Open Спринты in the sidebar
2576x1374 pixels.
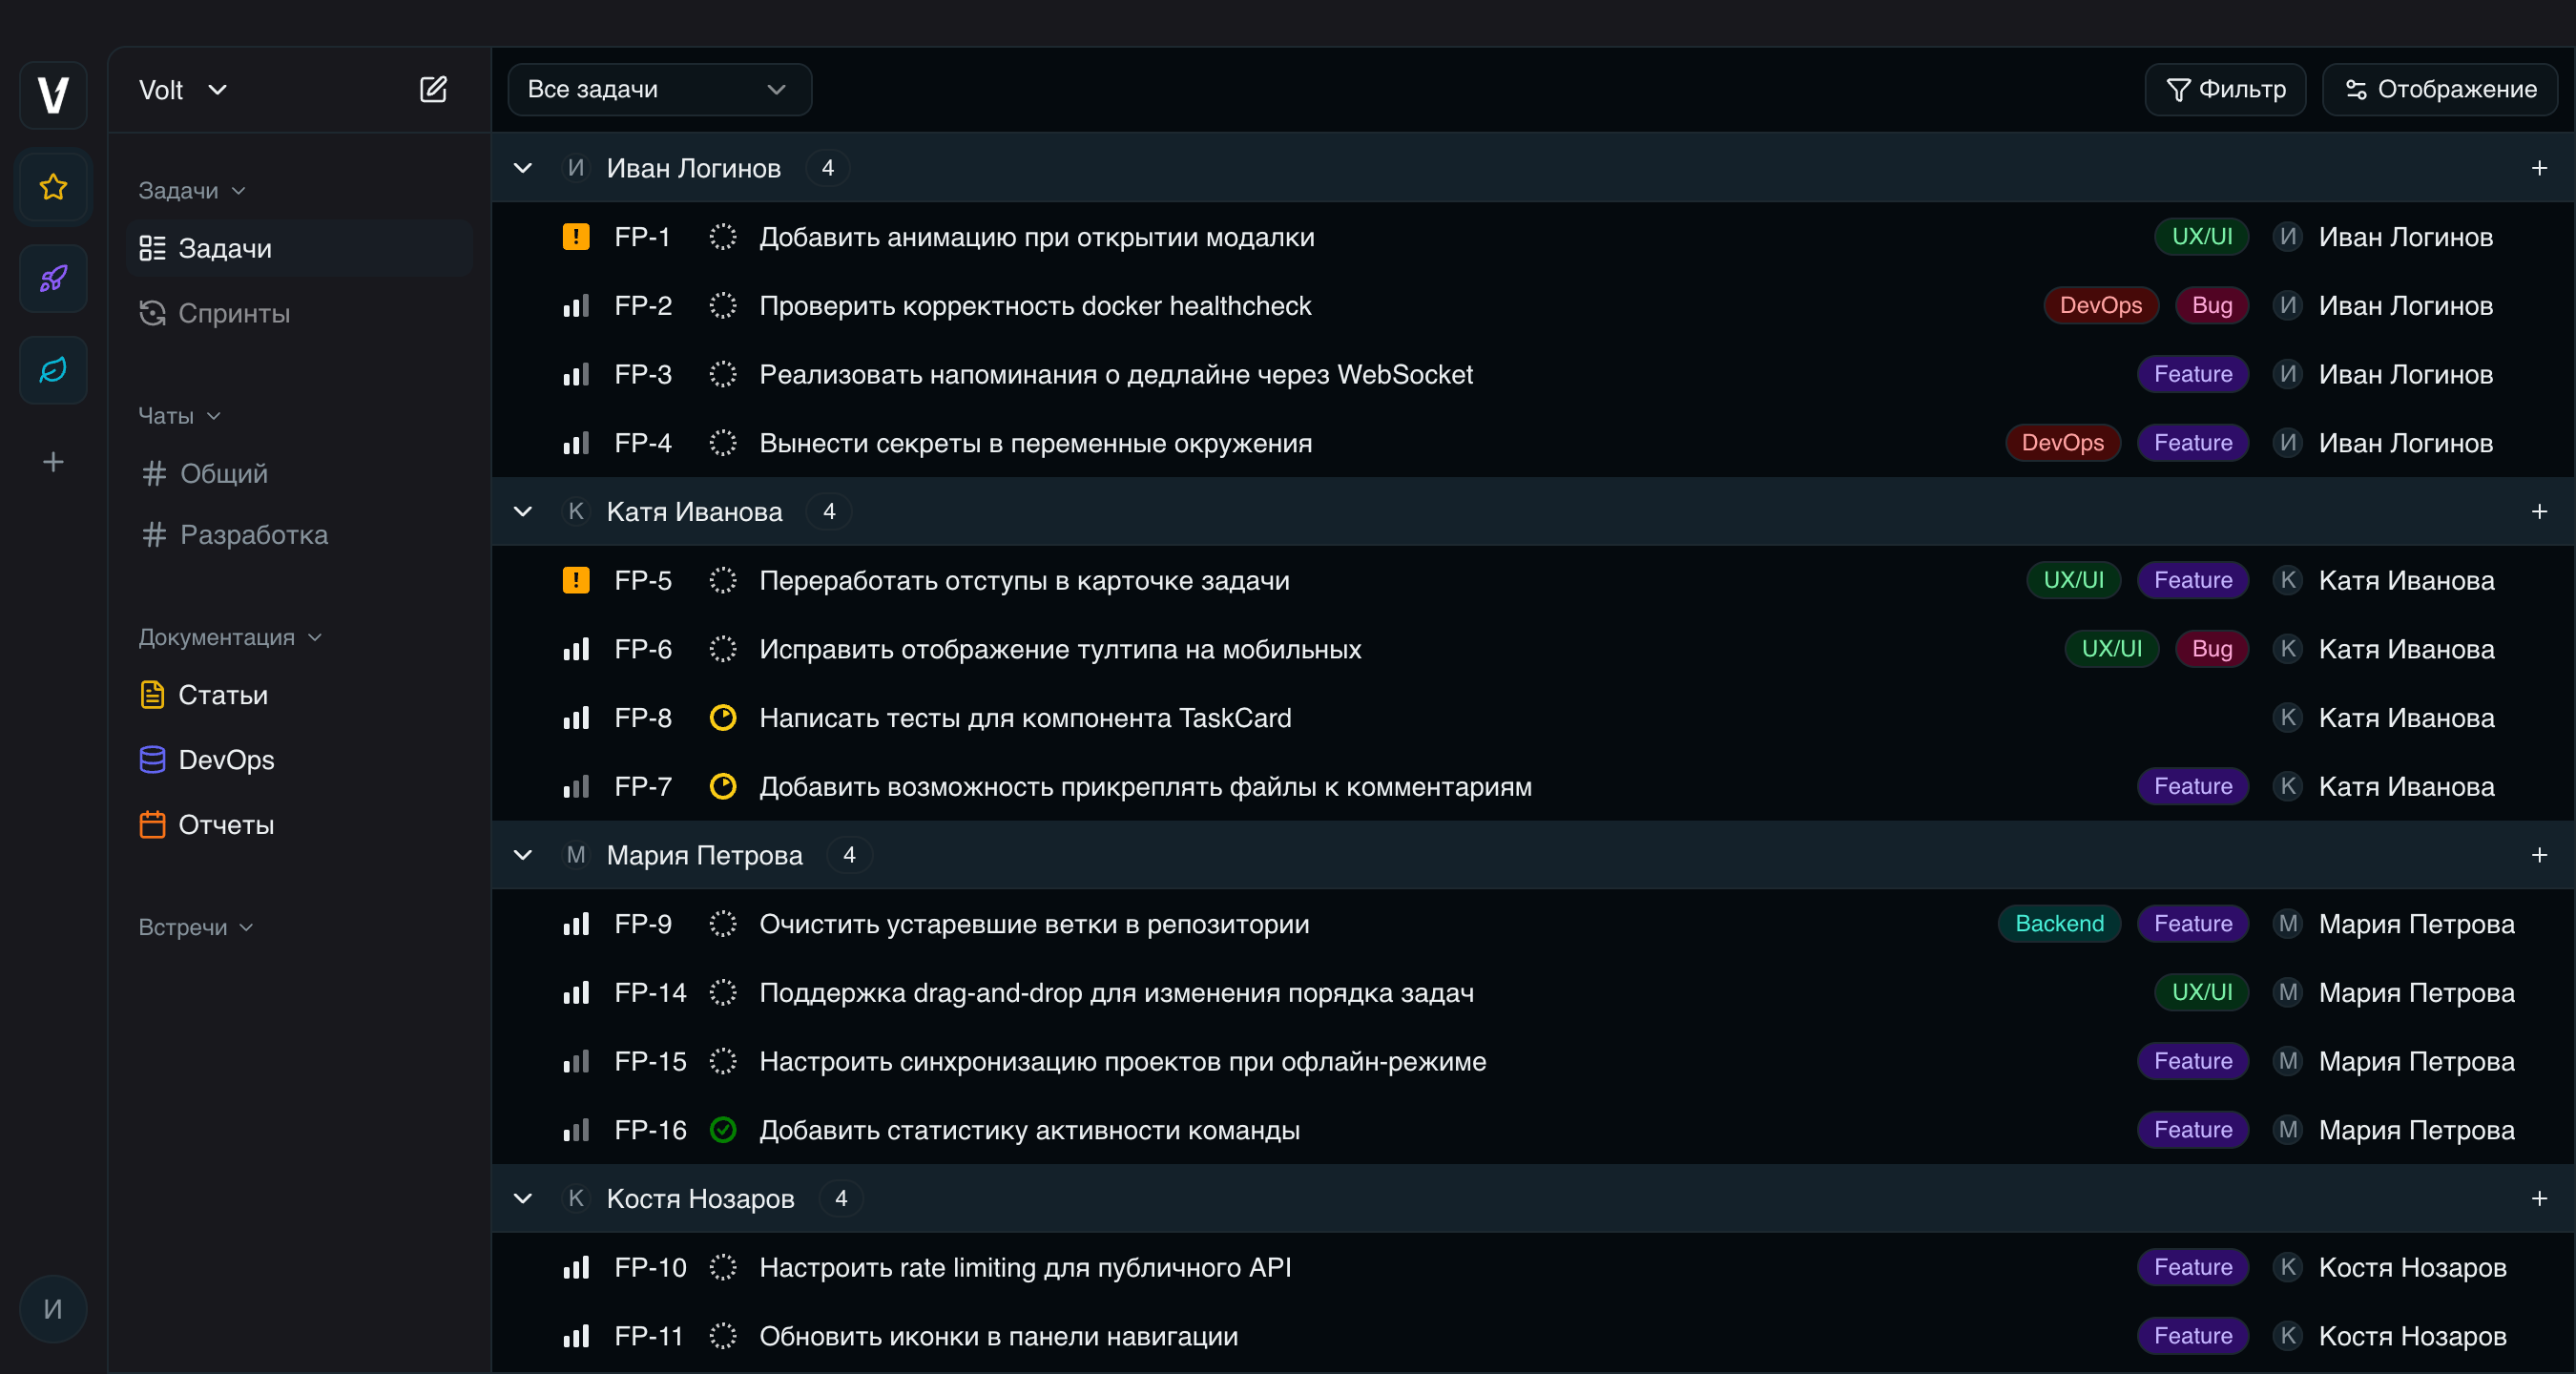point(234,313)
